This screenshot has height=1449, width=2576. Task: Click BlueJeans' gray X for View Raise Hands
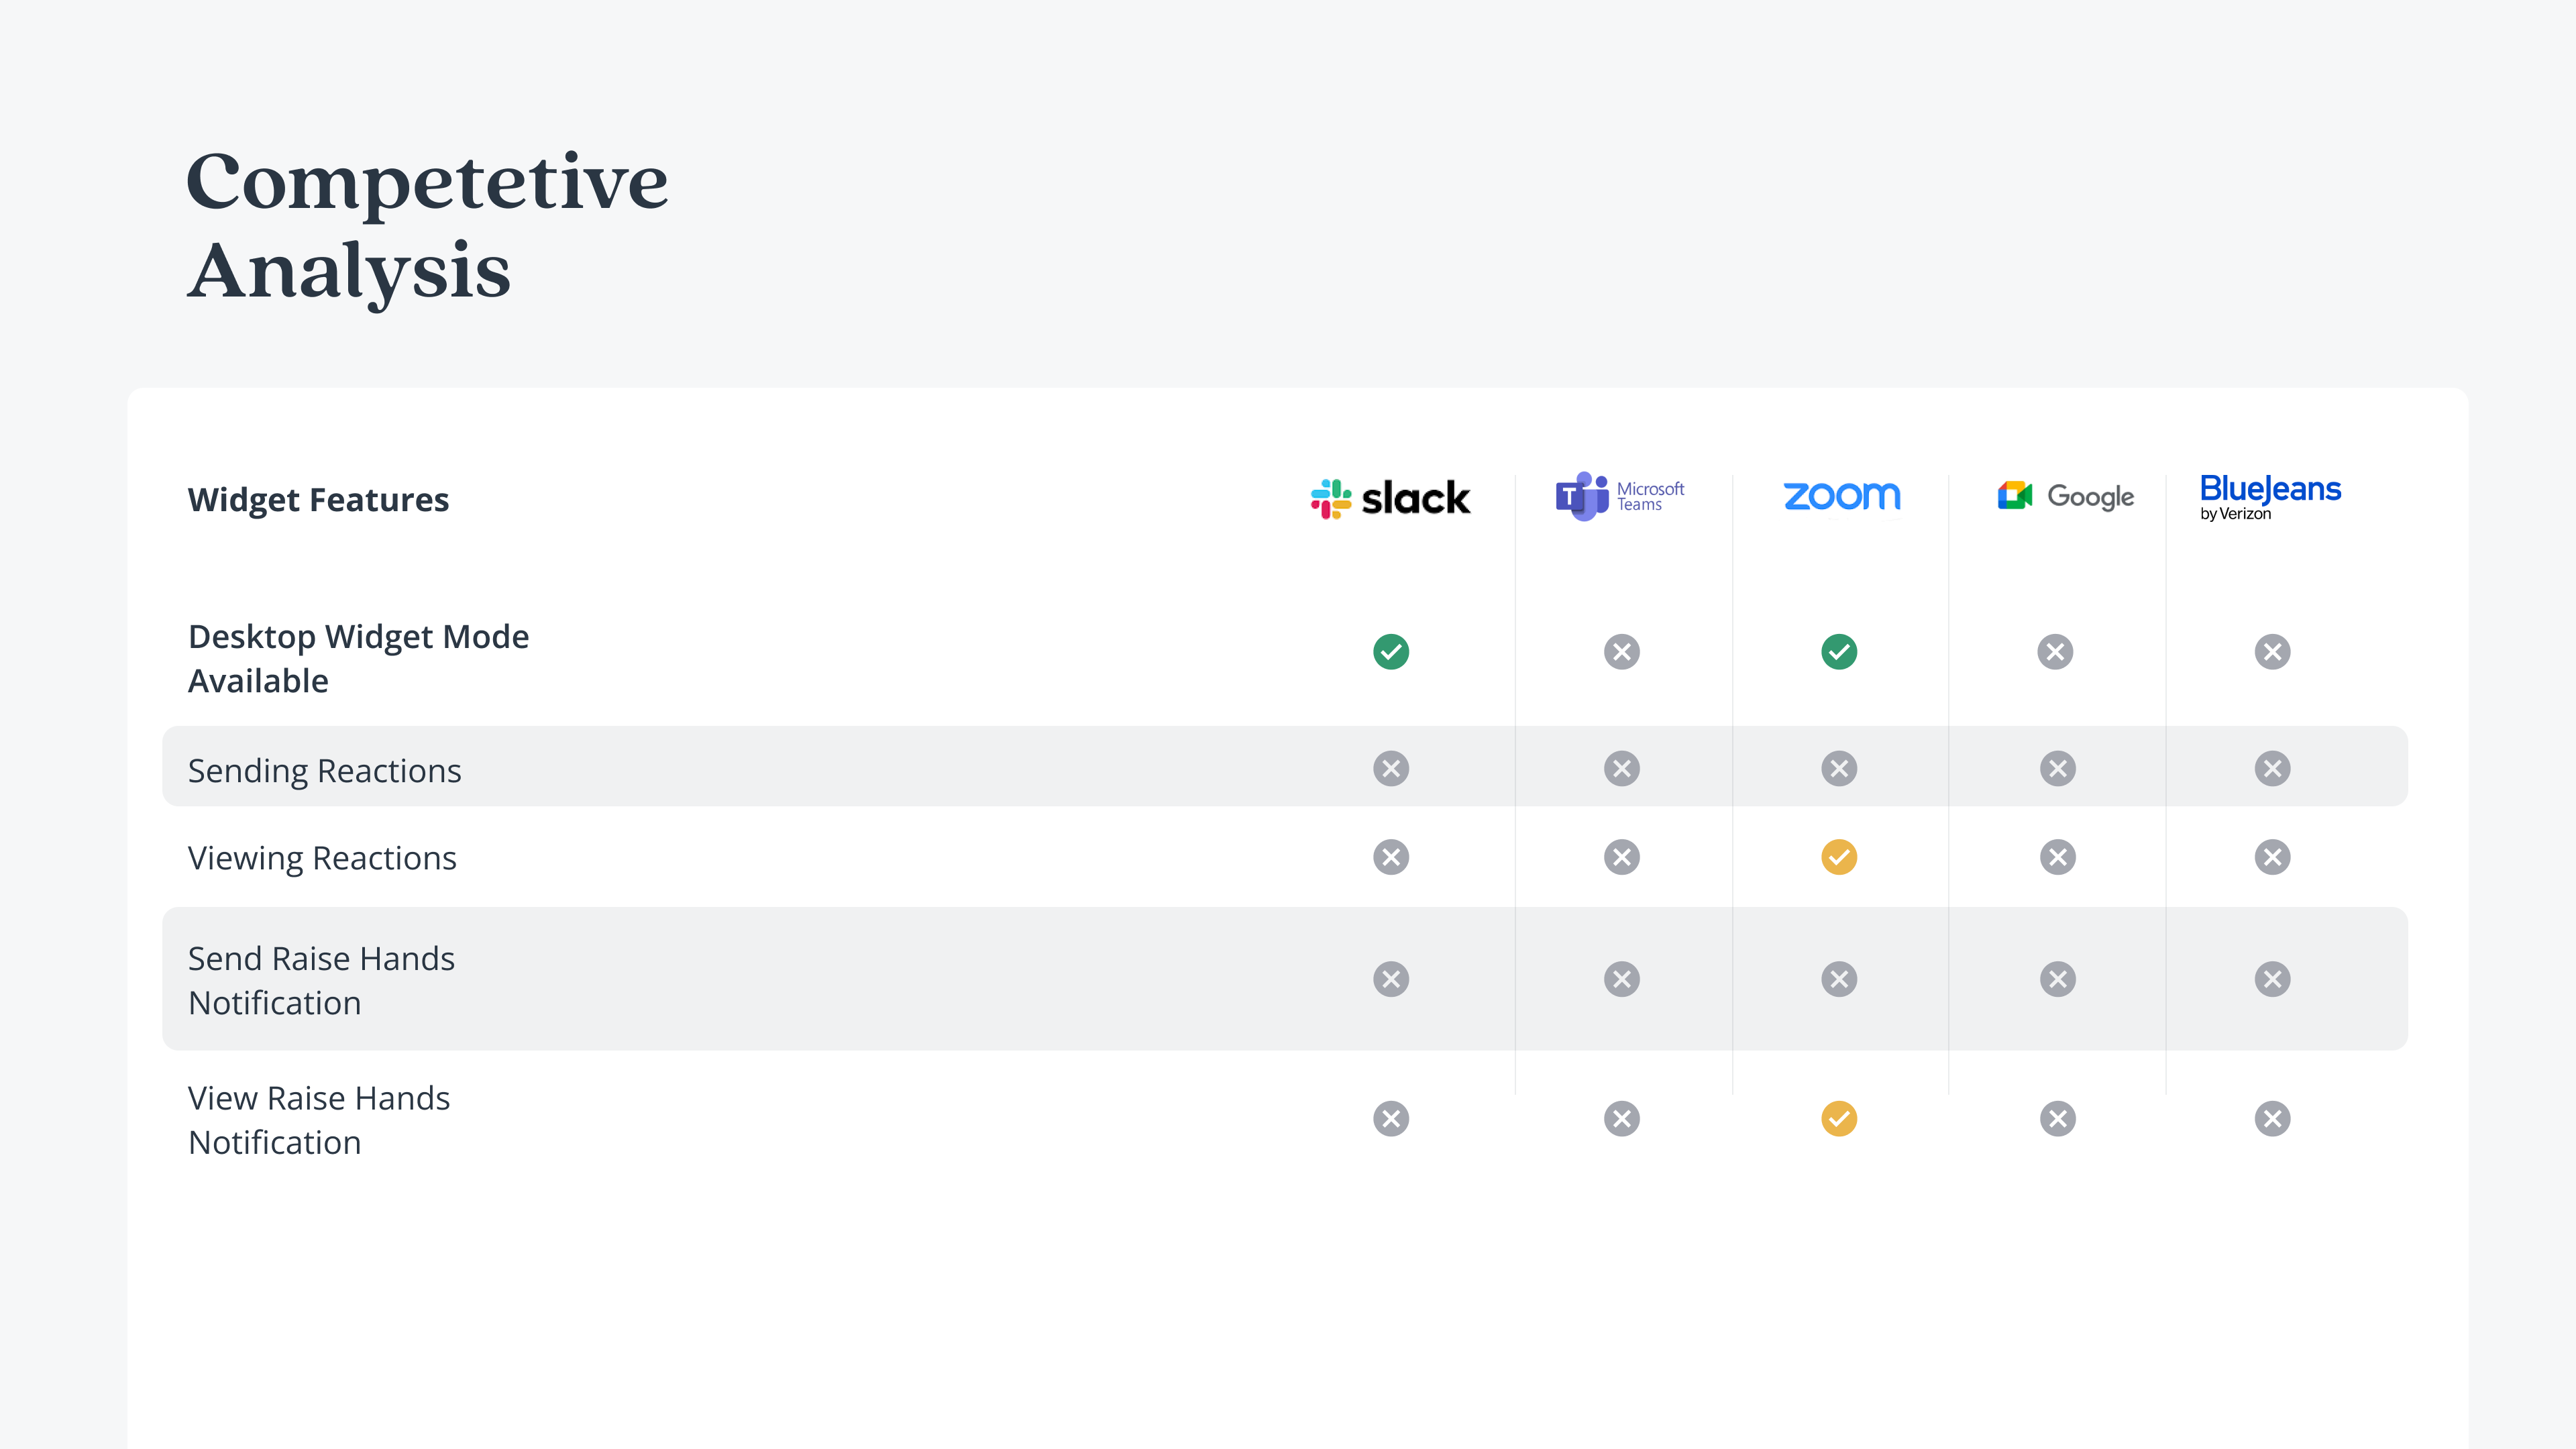[x=2273, y=1119]
